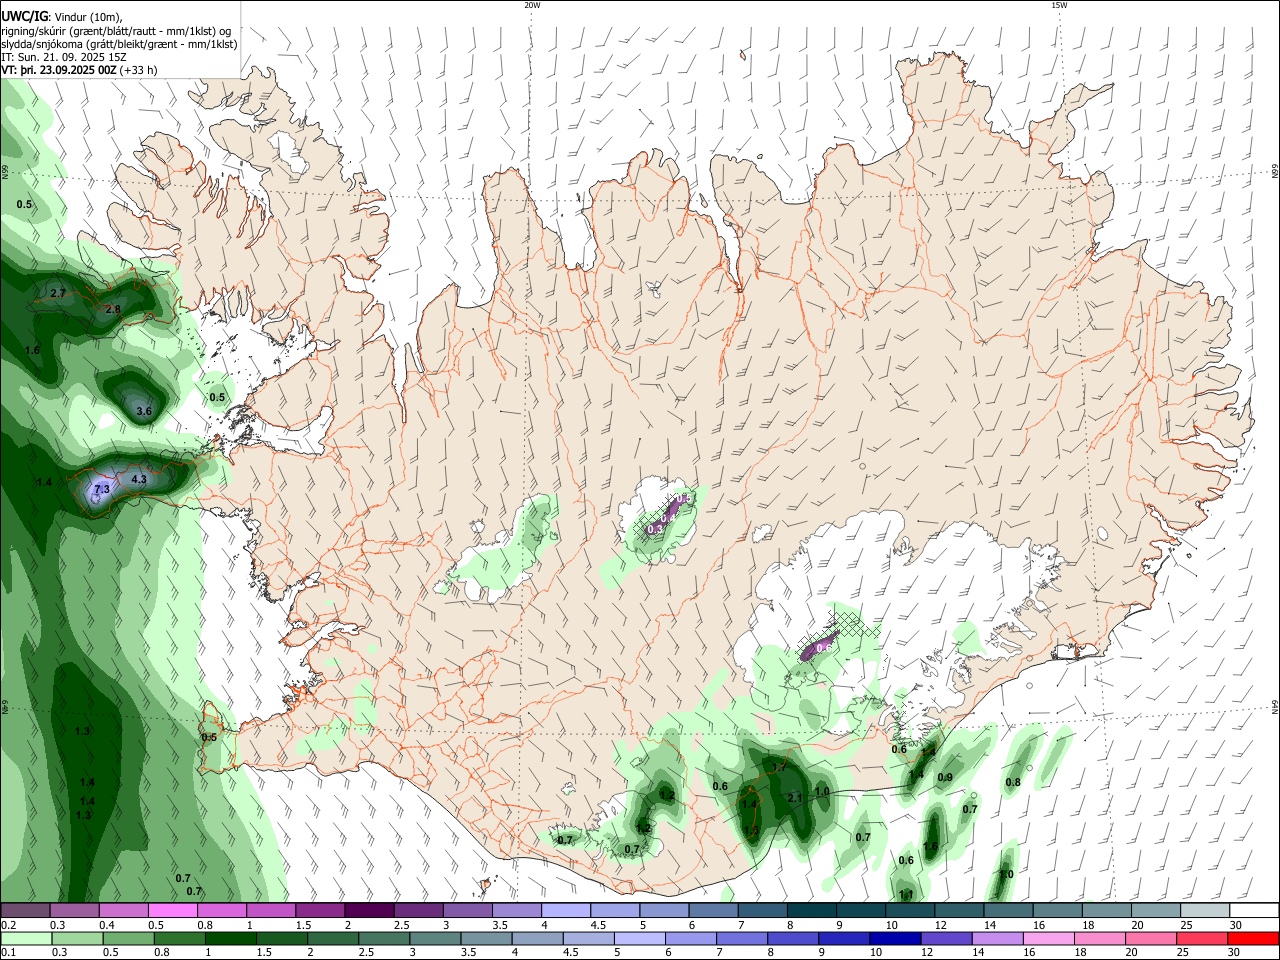
Task: Click the 4.3 precipitation value on the map
Action: click(x=139, y=480)
